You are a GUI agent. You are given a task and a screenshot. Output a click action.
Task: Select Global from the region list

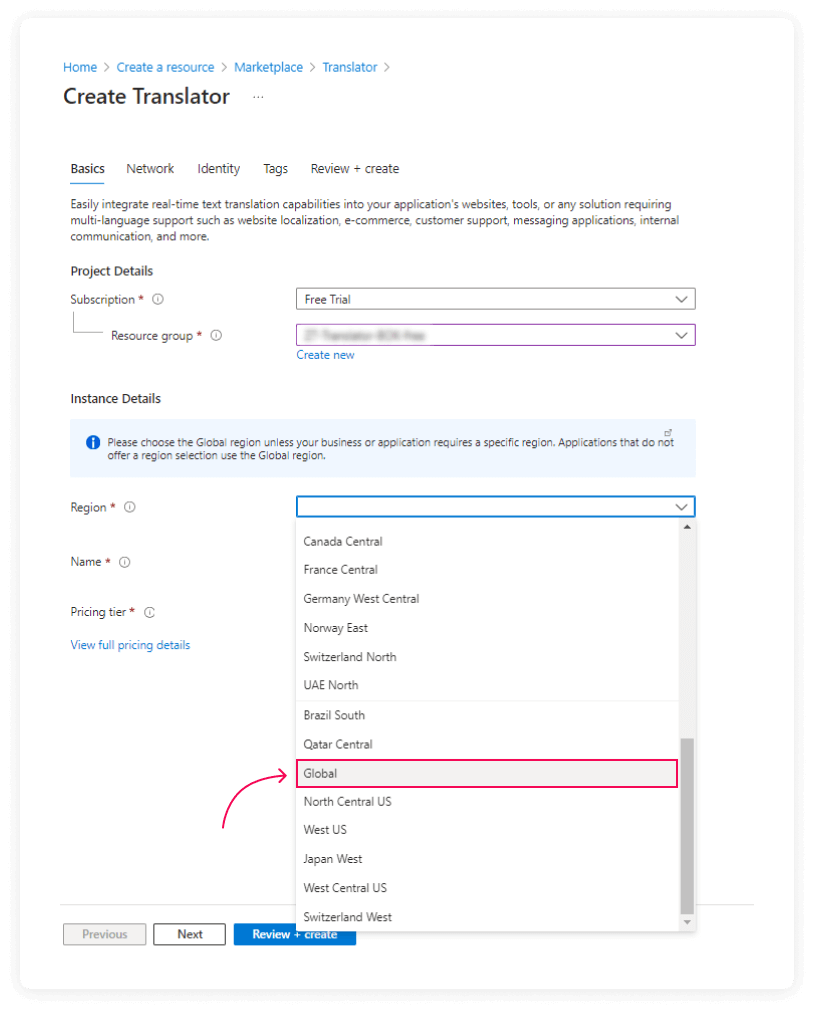487,773
